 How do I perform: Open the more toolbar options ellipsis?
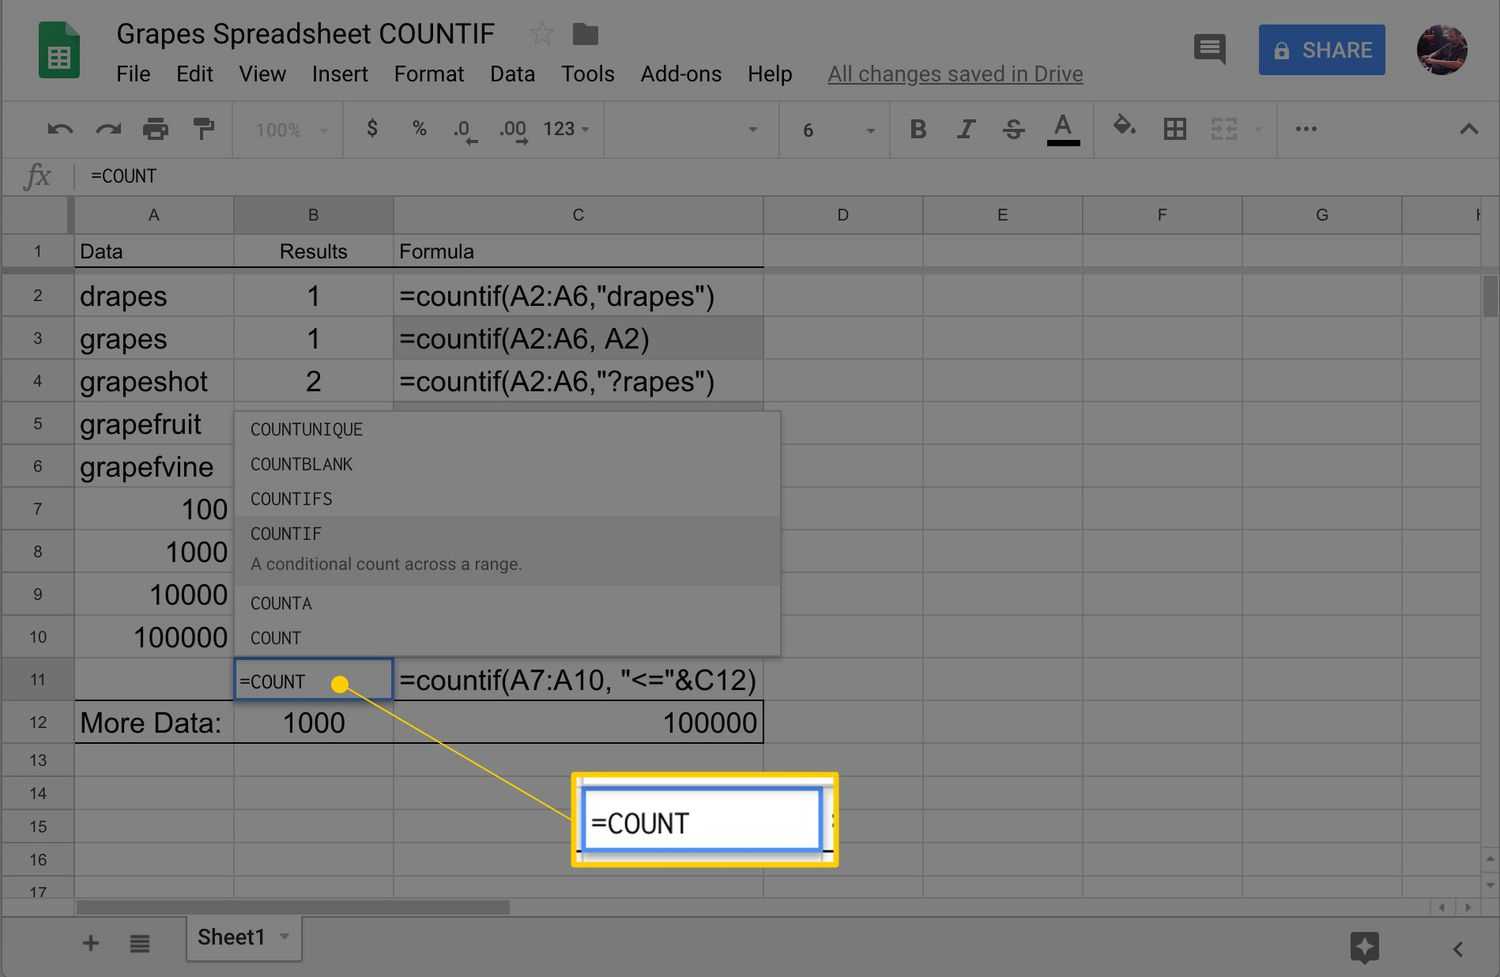pyautogui.click(x=1306, y=129)
